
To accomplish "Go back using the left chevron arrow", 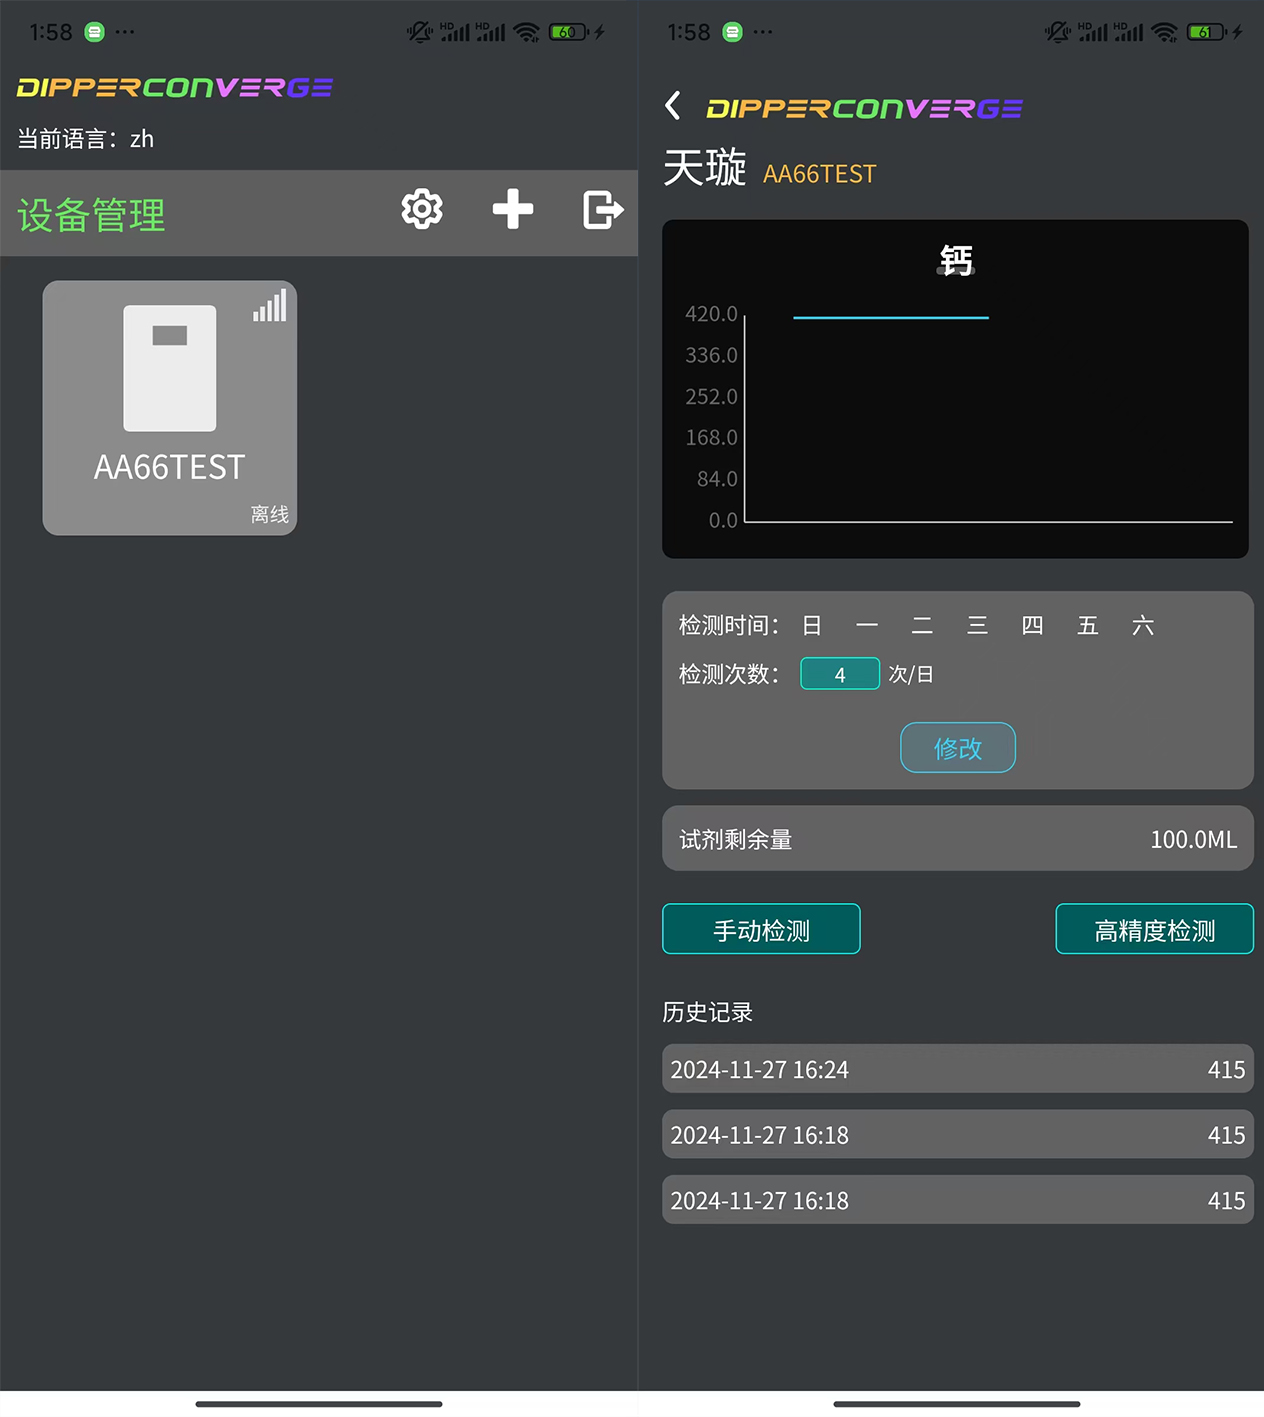I will coord(673,106).
